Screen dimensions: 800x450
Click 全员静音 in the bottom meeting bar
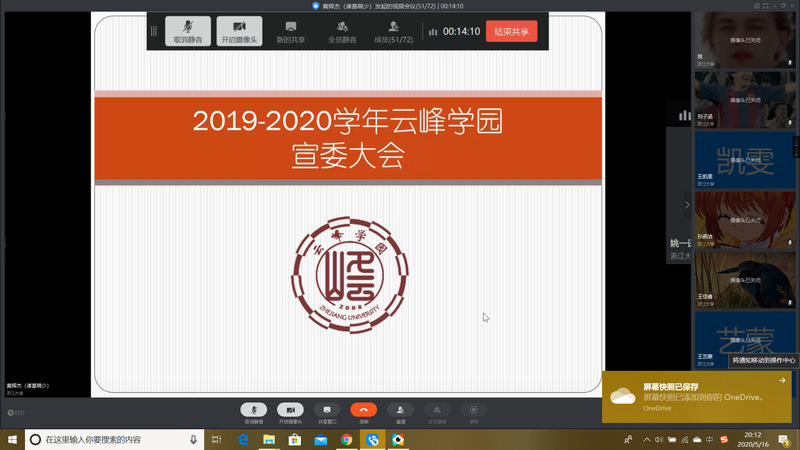tap(437, 413)
